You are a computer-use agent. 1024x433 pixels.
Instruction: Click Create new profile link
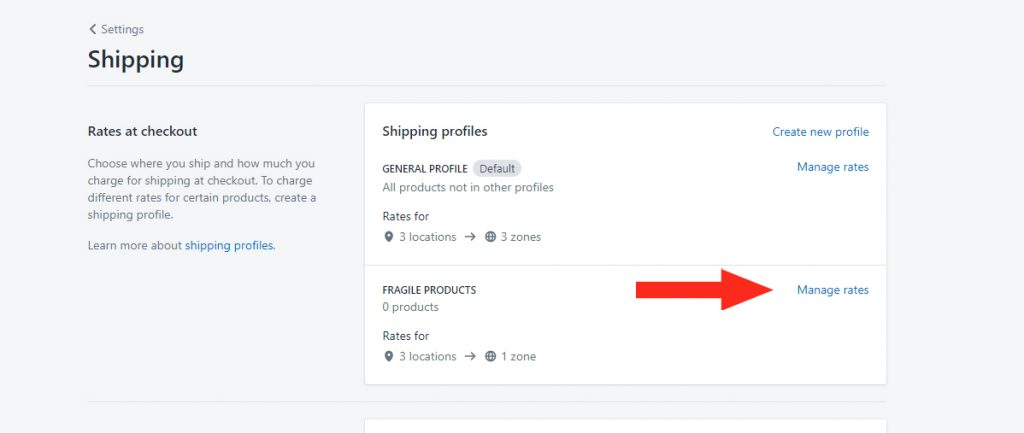pyautogui.click(x=820, y=132)
